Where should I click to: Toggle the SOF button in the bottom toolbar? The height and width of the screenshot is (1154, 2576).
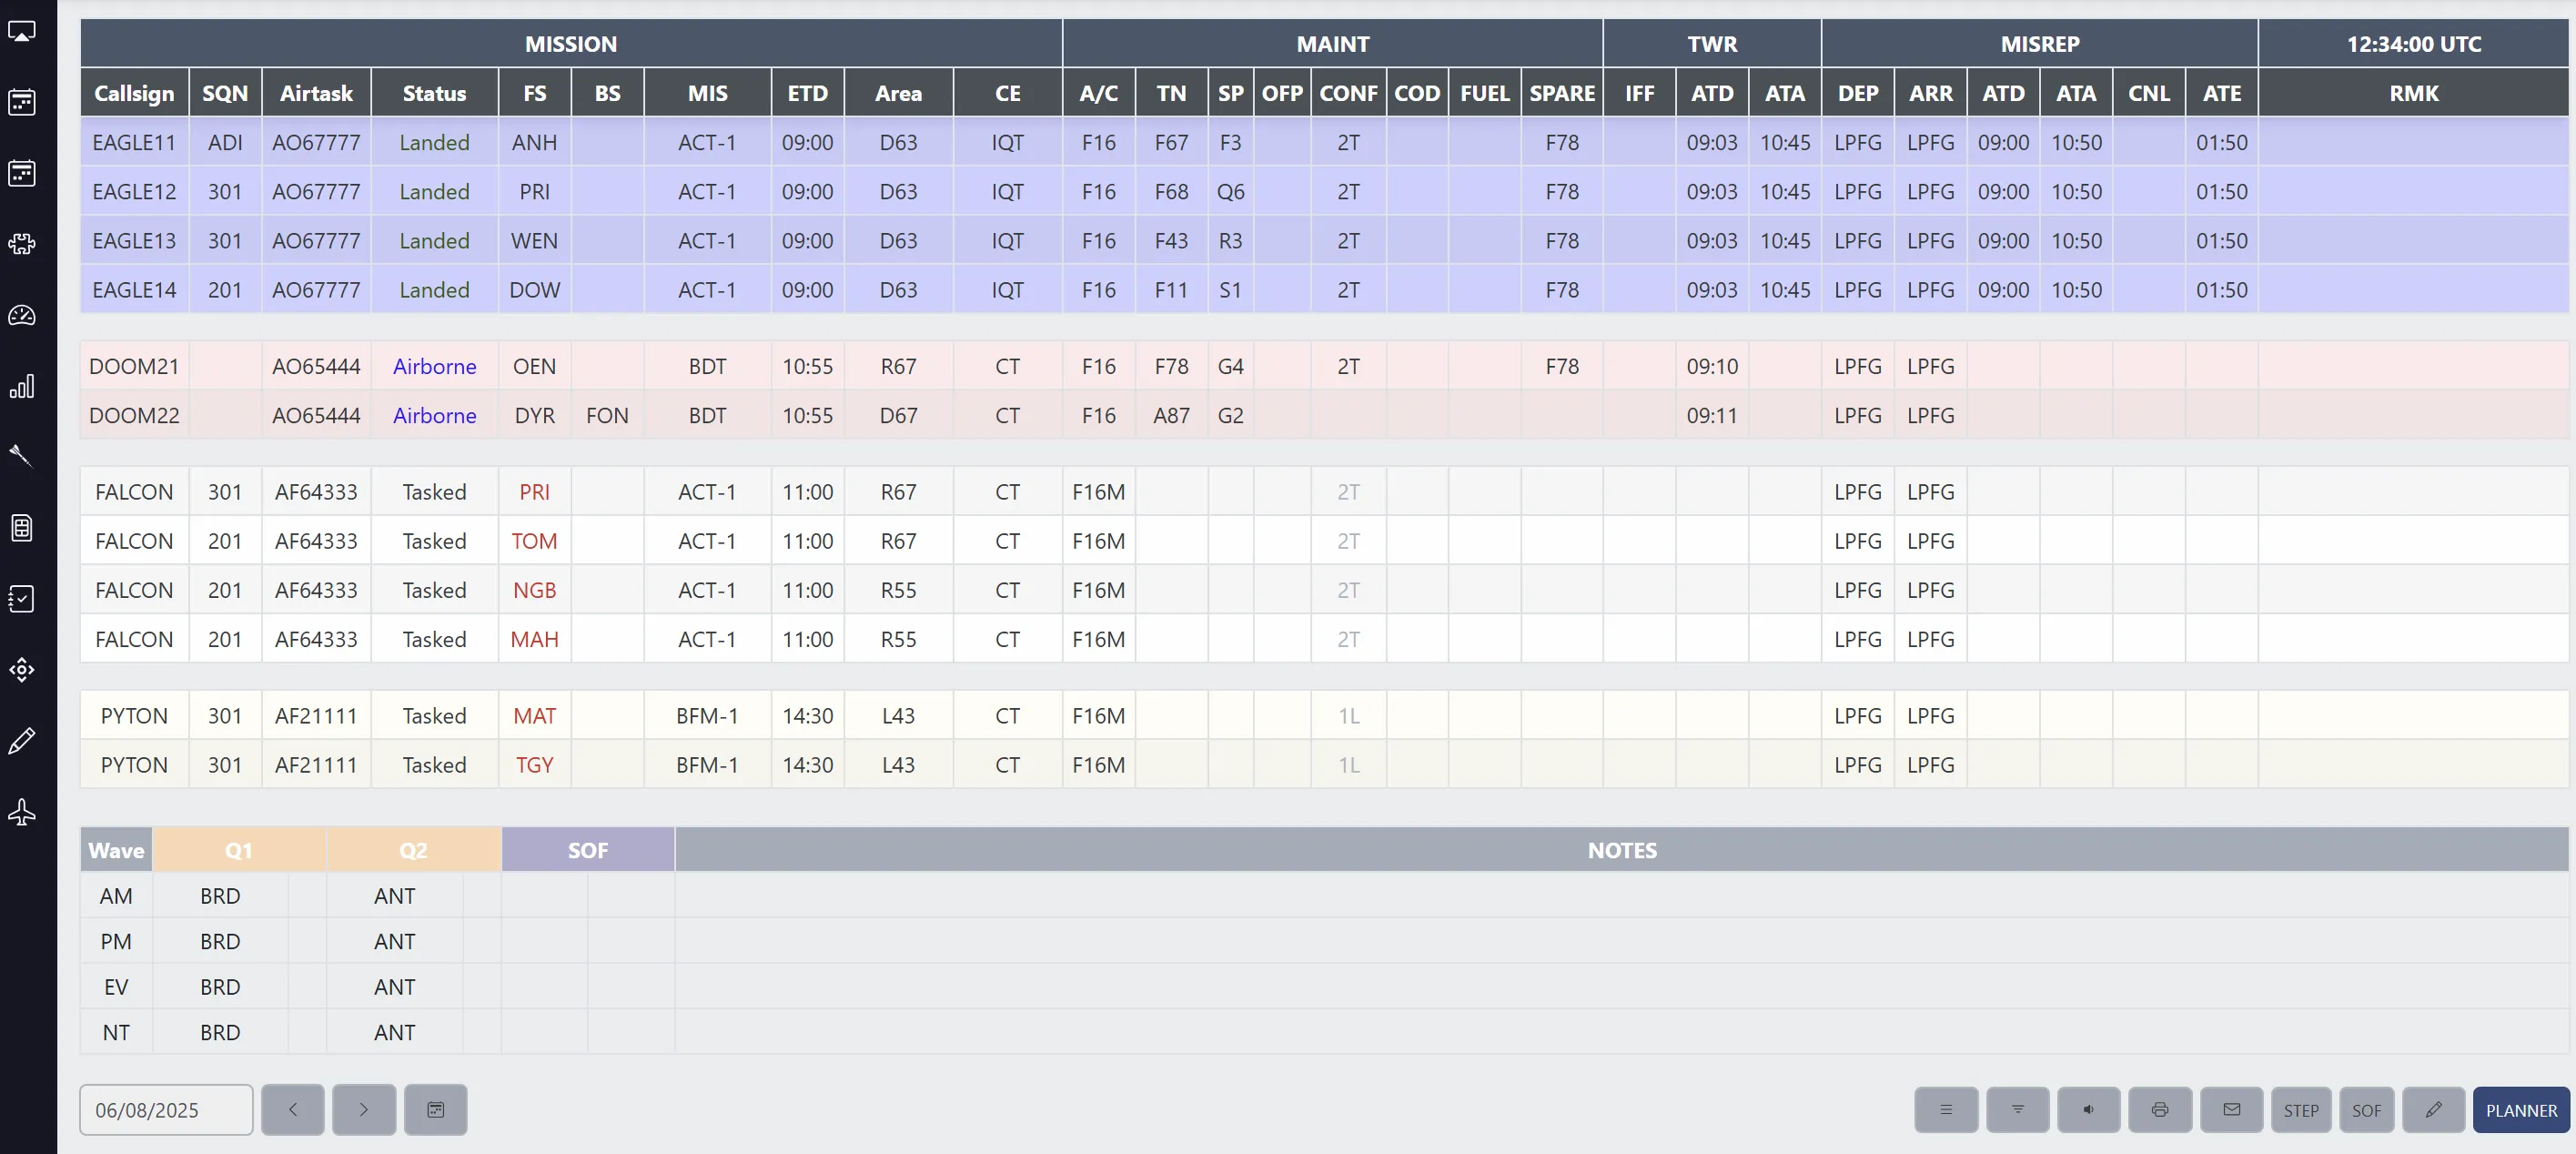point(2365,1110)
